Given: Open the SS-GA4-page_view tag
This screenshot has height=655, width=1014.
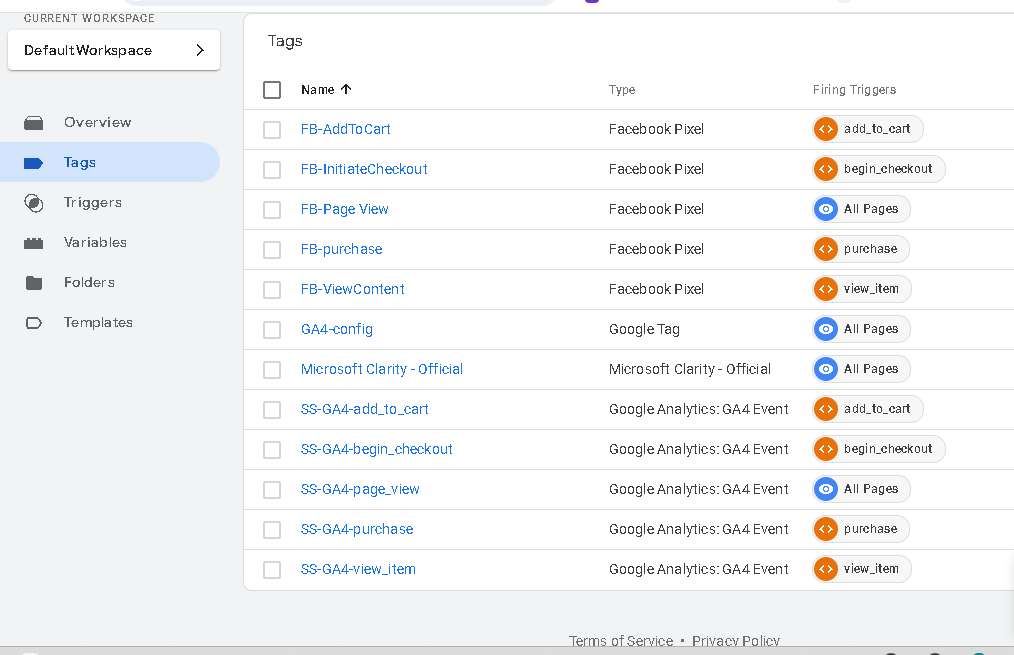Looking at the screenshot, I should tap(360, 489).
